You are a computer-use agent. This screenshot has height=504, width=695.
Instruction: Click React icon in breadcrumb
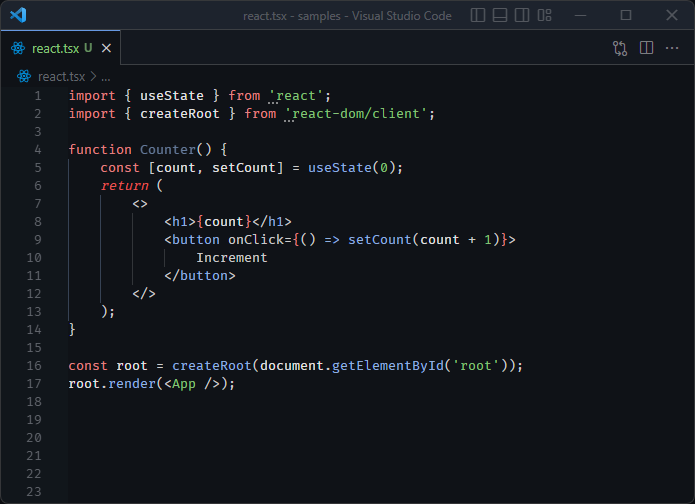click(x=24, y=76)
